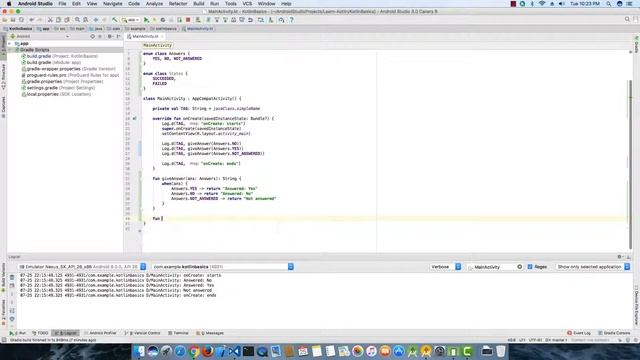Open Chrome from the dock

point(194,351)
